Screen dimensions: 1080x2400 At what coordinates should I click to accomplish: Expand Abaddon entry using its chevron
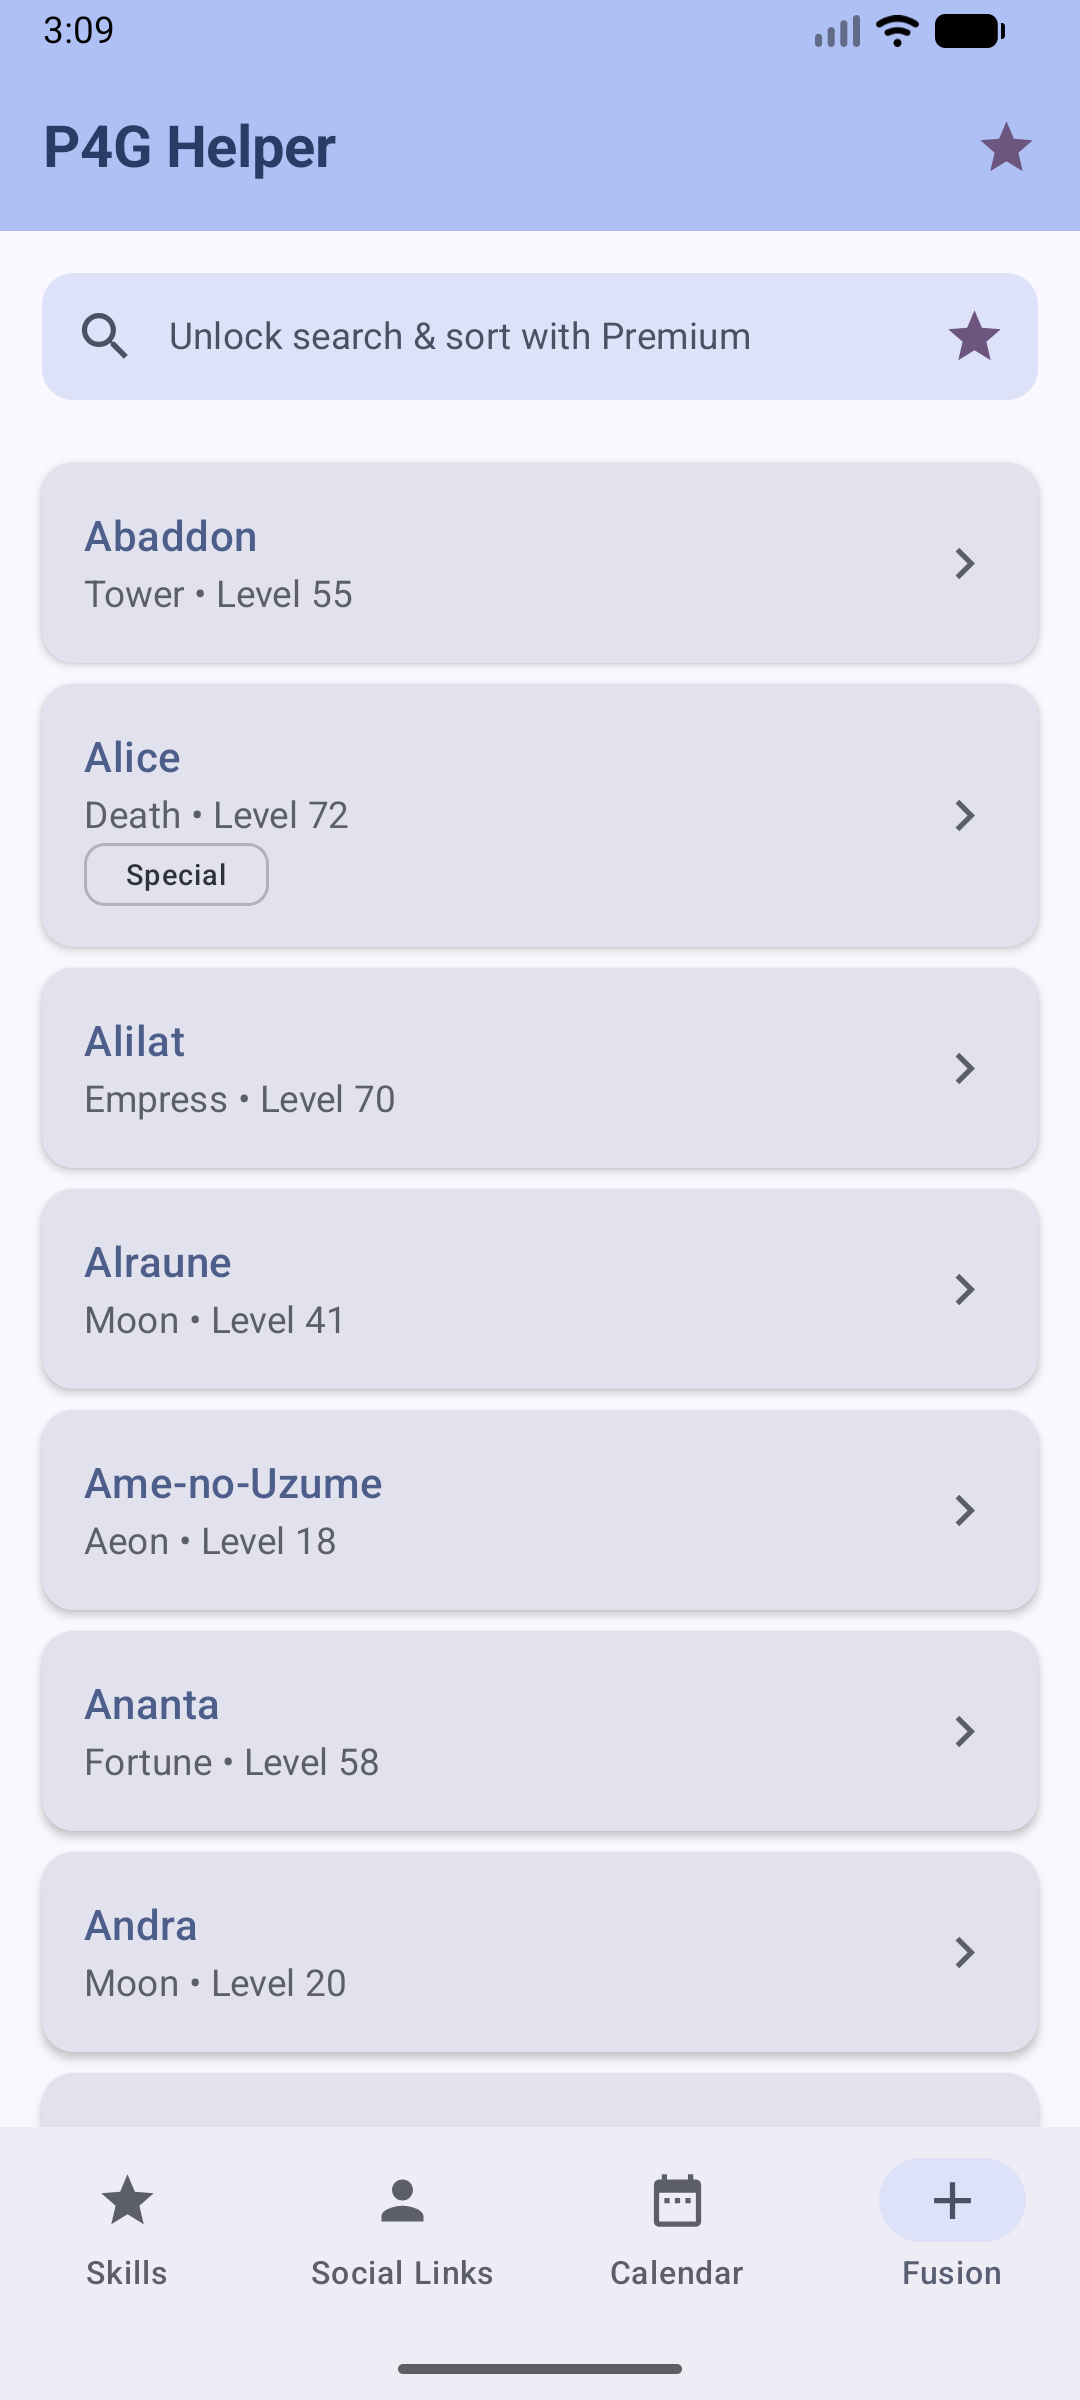pos(964,563)
